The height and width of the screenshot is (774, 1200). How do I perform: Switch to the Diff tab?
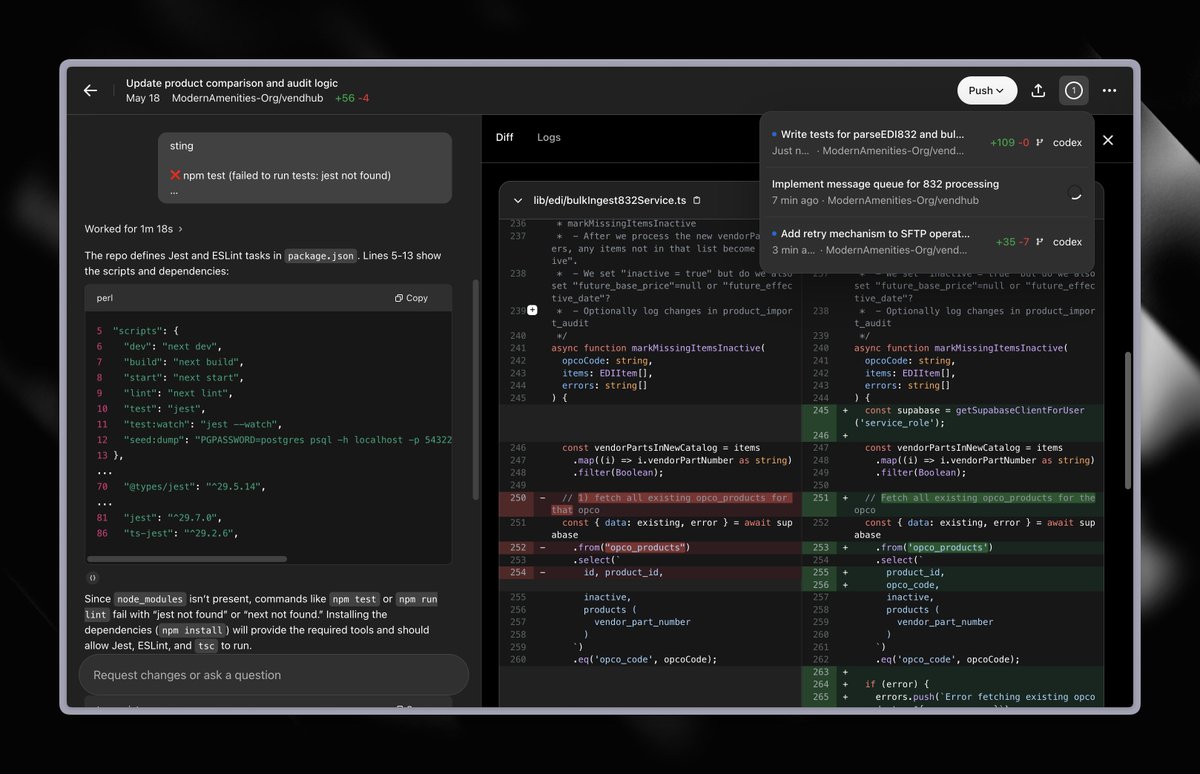[x=504, y=137]
